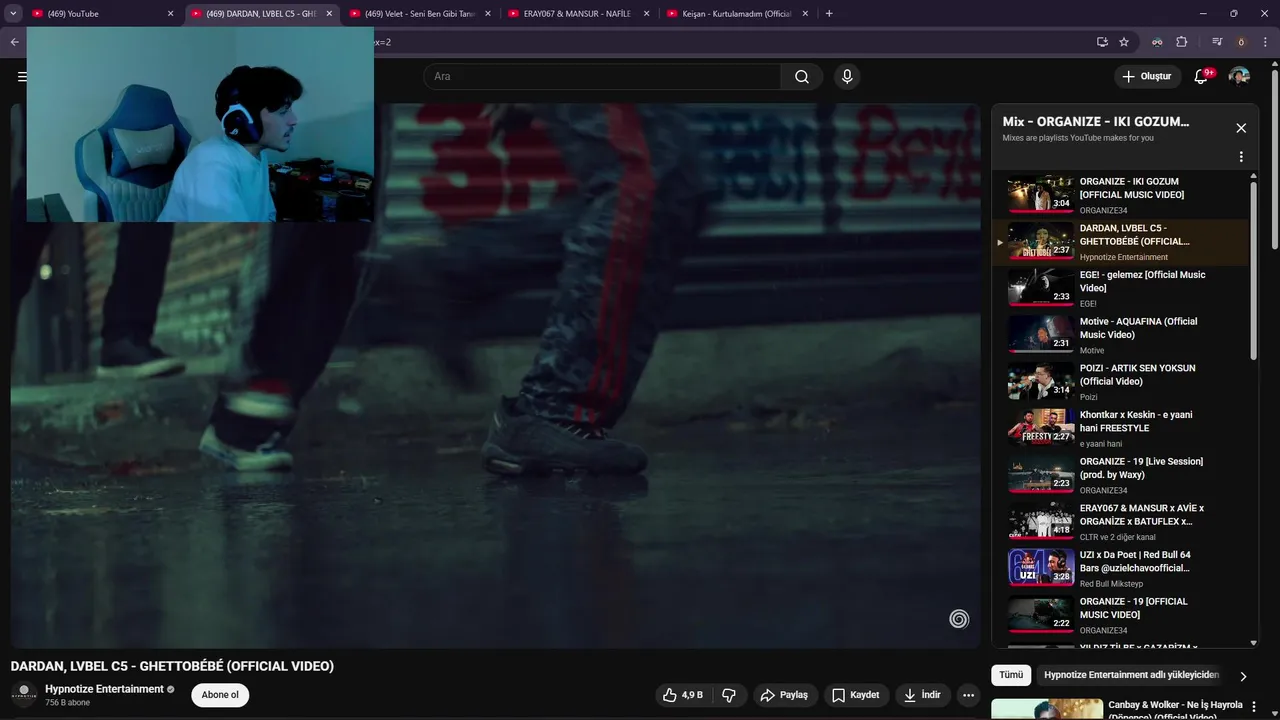Click the Paylaş share button
The height and width of the screenshot is (720, 1280).
pos(784,695)
